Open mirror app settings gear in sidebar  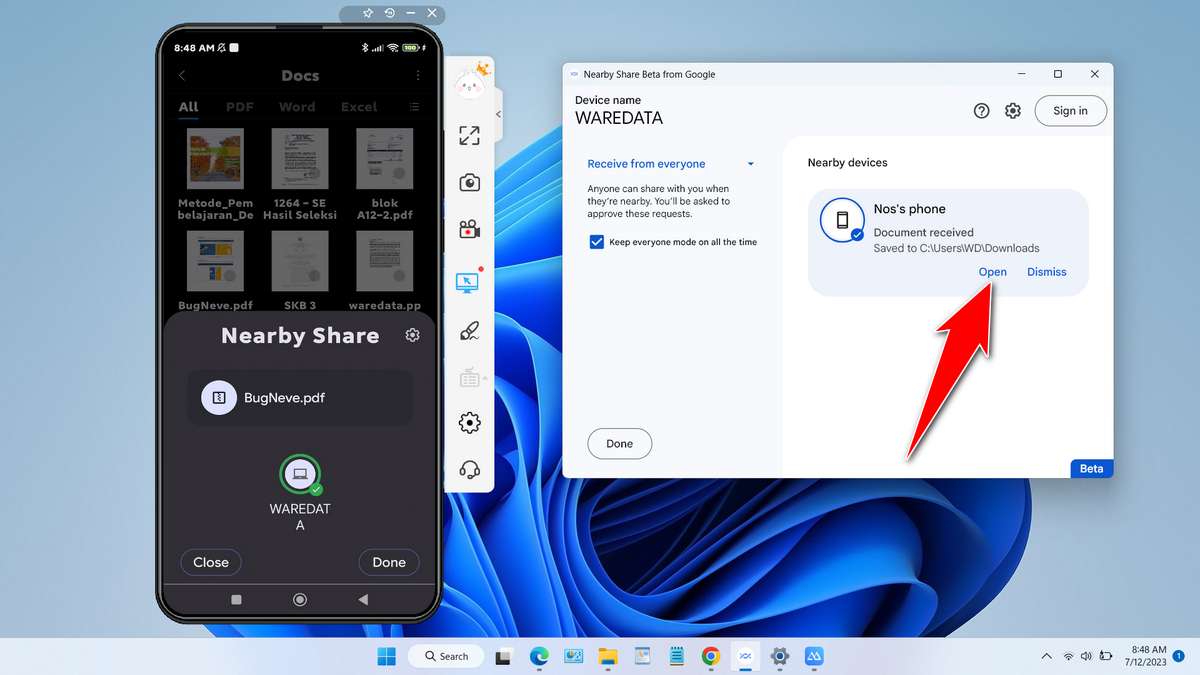[469, 423]
